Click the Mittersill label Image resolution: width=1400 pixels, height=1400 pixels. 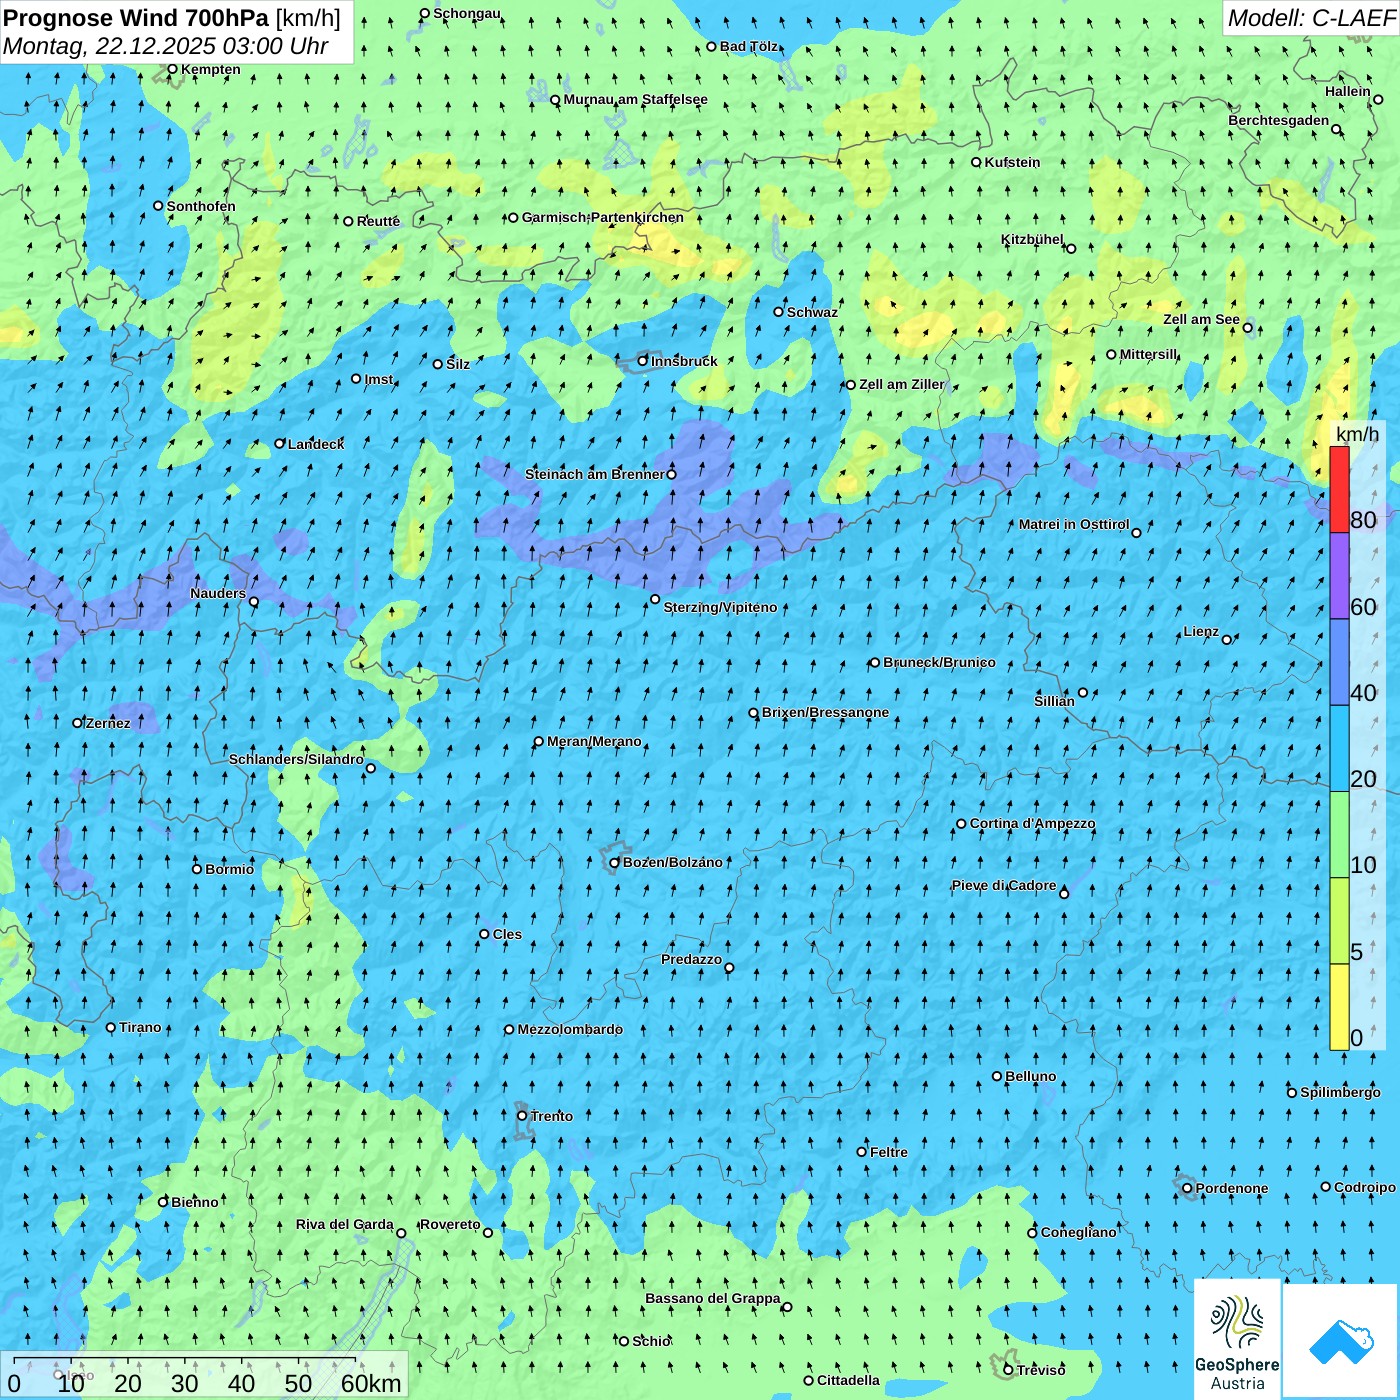click(1149, 354)
